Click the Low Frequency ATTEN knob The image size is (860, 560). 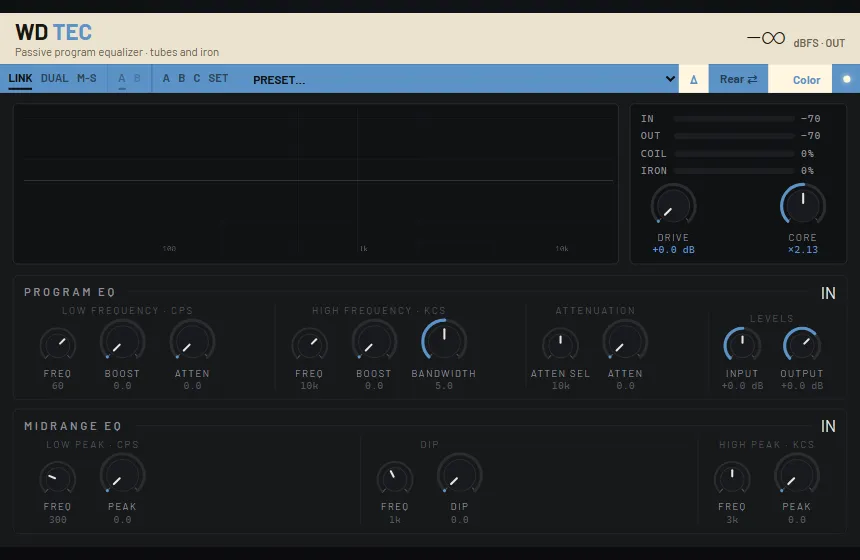point(192,342)
